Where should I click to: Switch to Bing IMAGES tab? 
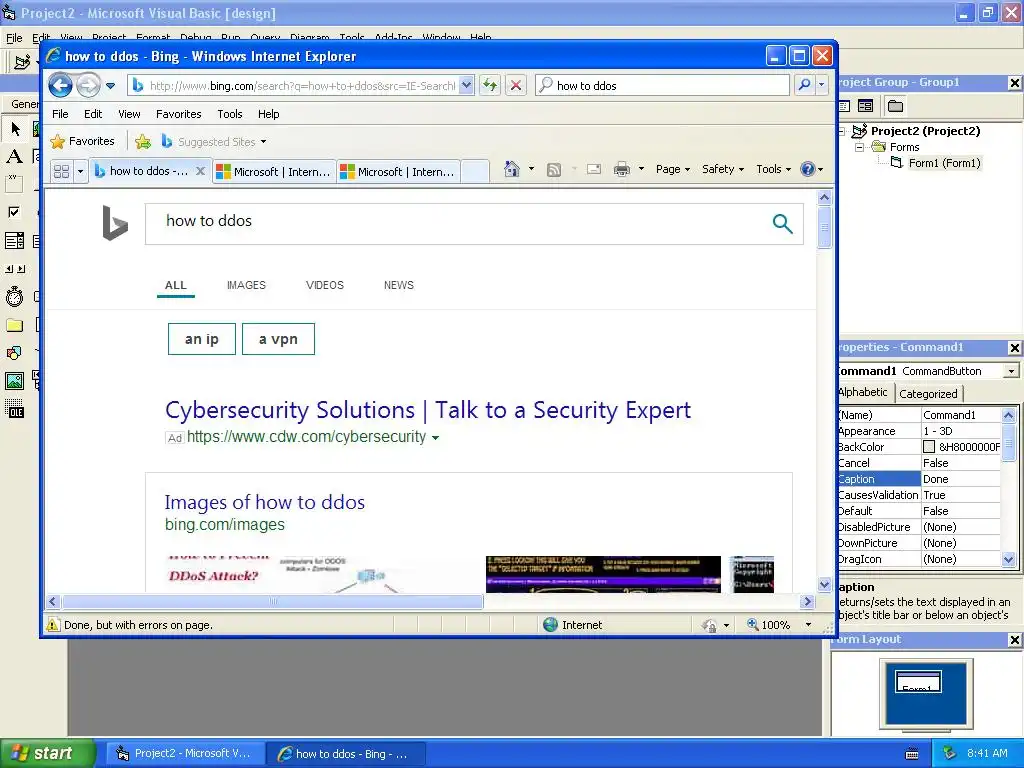246,285
